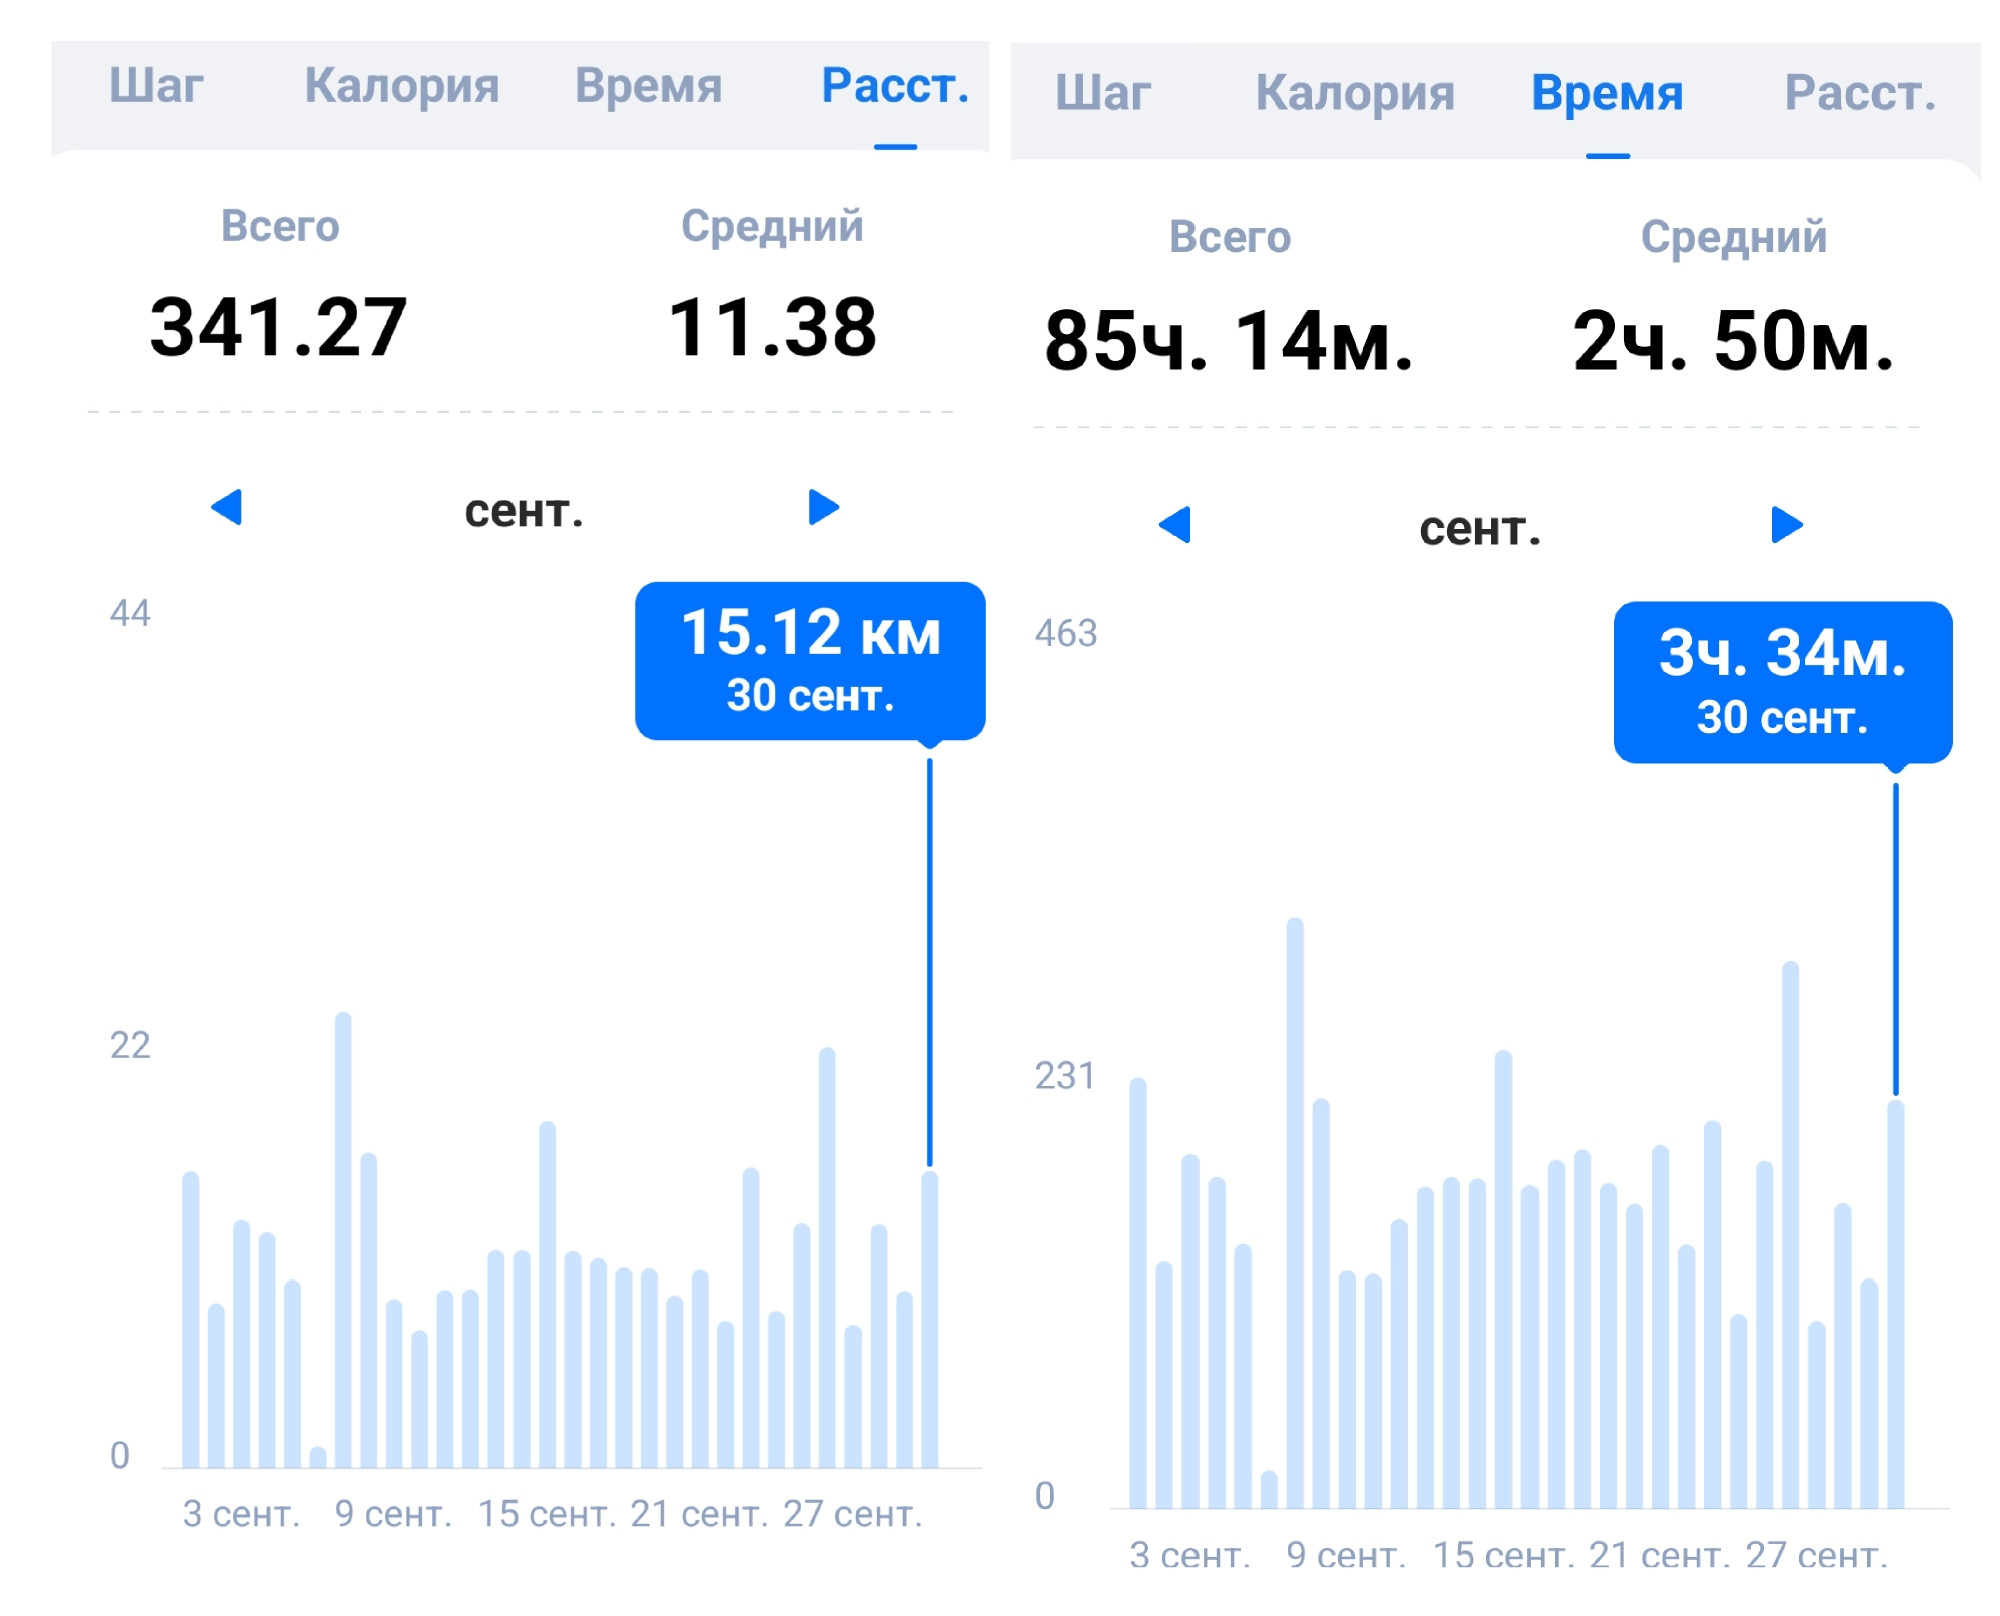Viewport: 2000px width, 1616px height.
Task: Select the tallest time bar near 9 сент.
Action: 1295,1213
